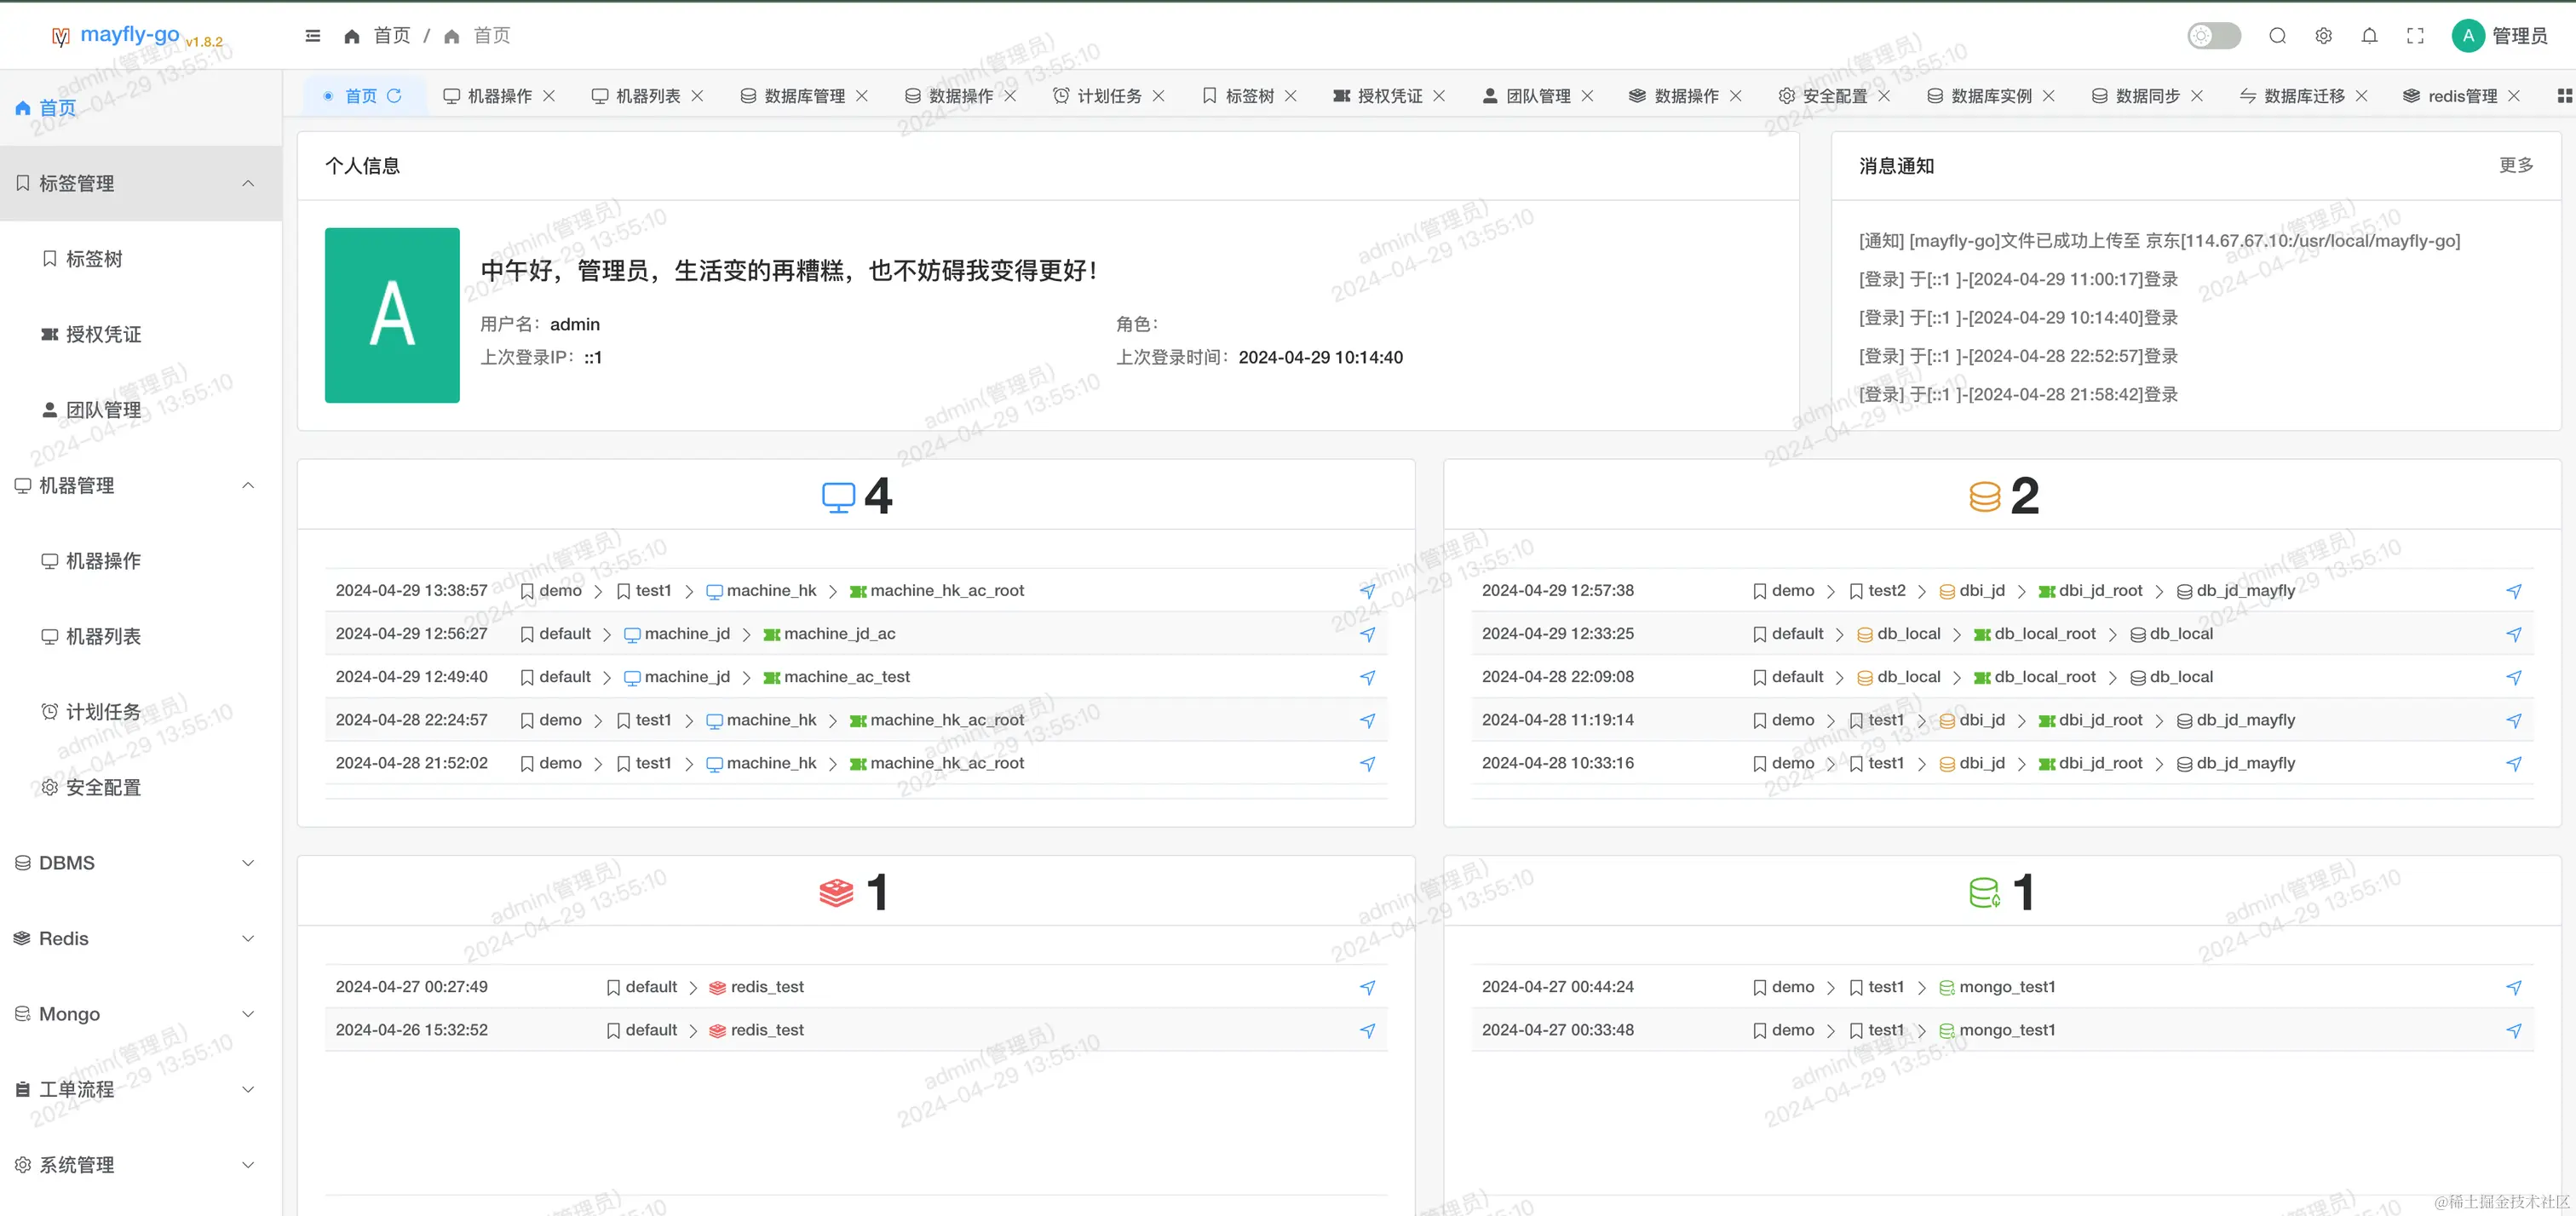Open the search magnifier icon in header

[2277, 36]
